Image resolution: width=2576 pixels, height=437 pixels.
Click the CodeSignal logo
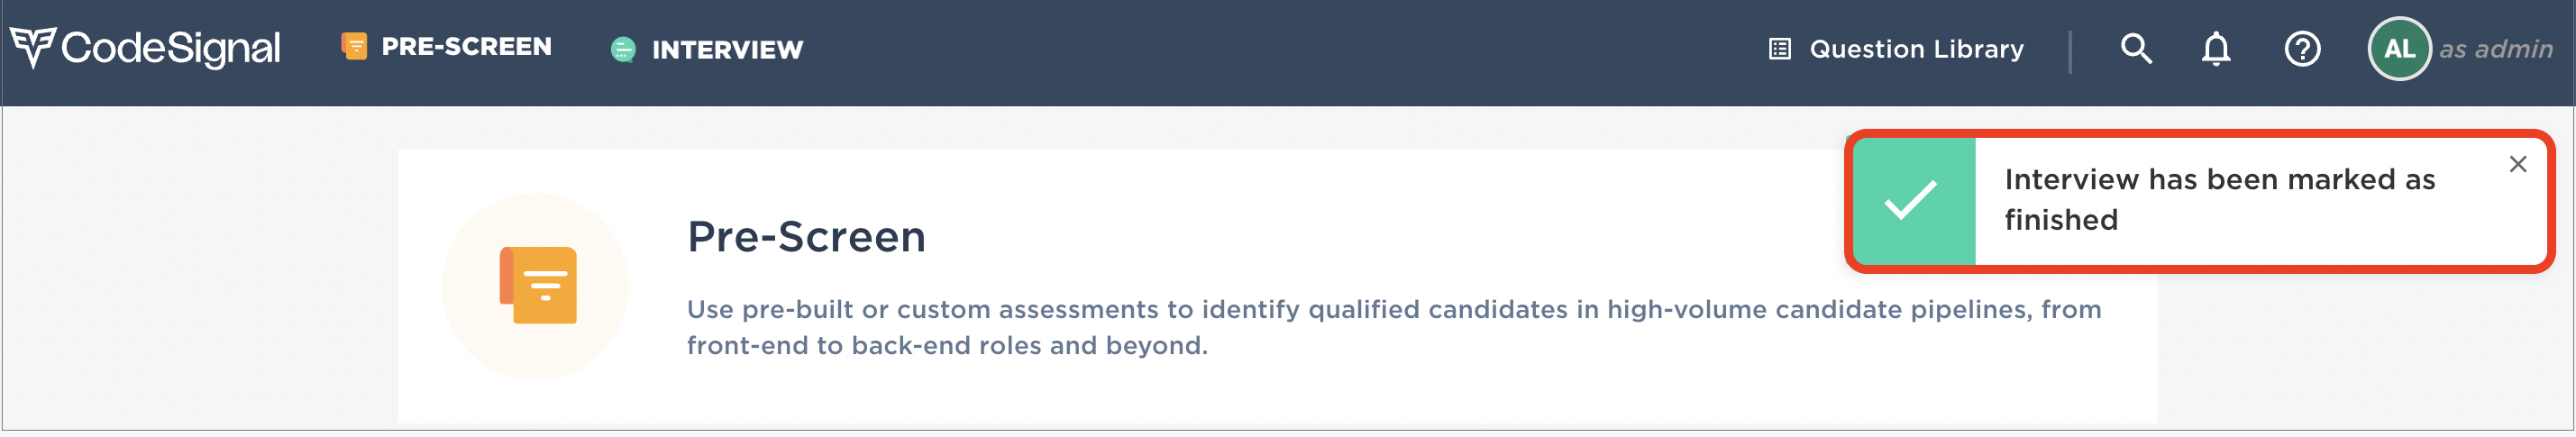[145, 48]
